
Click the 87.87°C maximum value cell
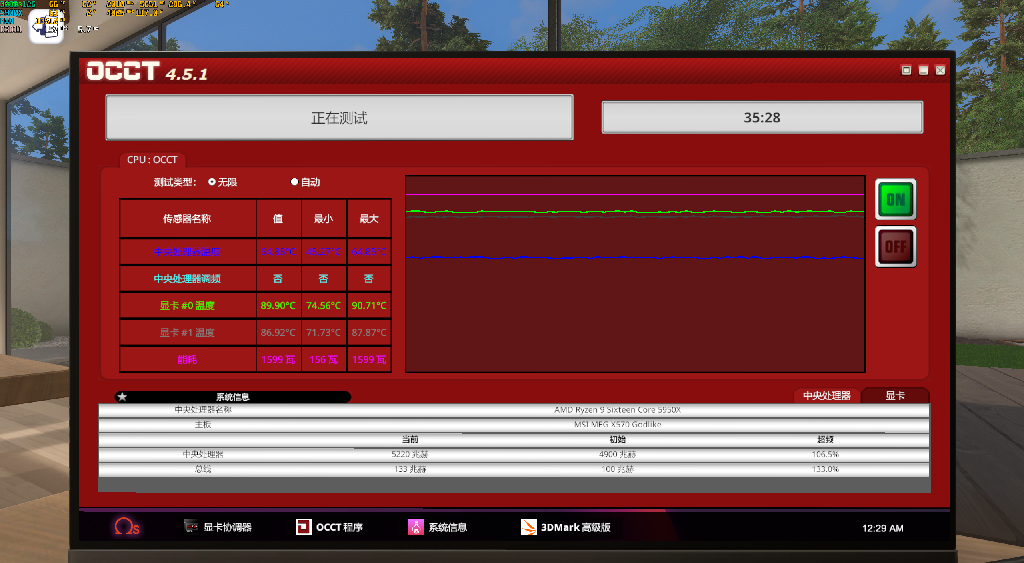pos(369,332)
